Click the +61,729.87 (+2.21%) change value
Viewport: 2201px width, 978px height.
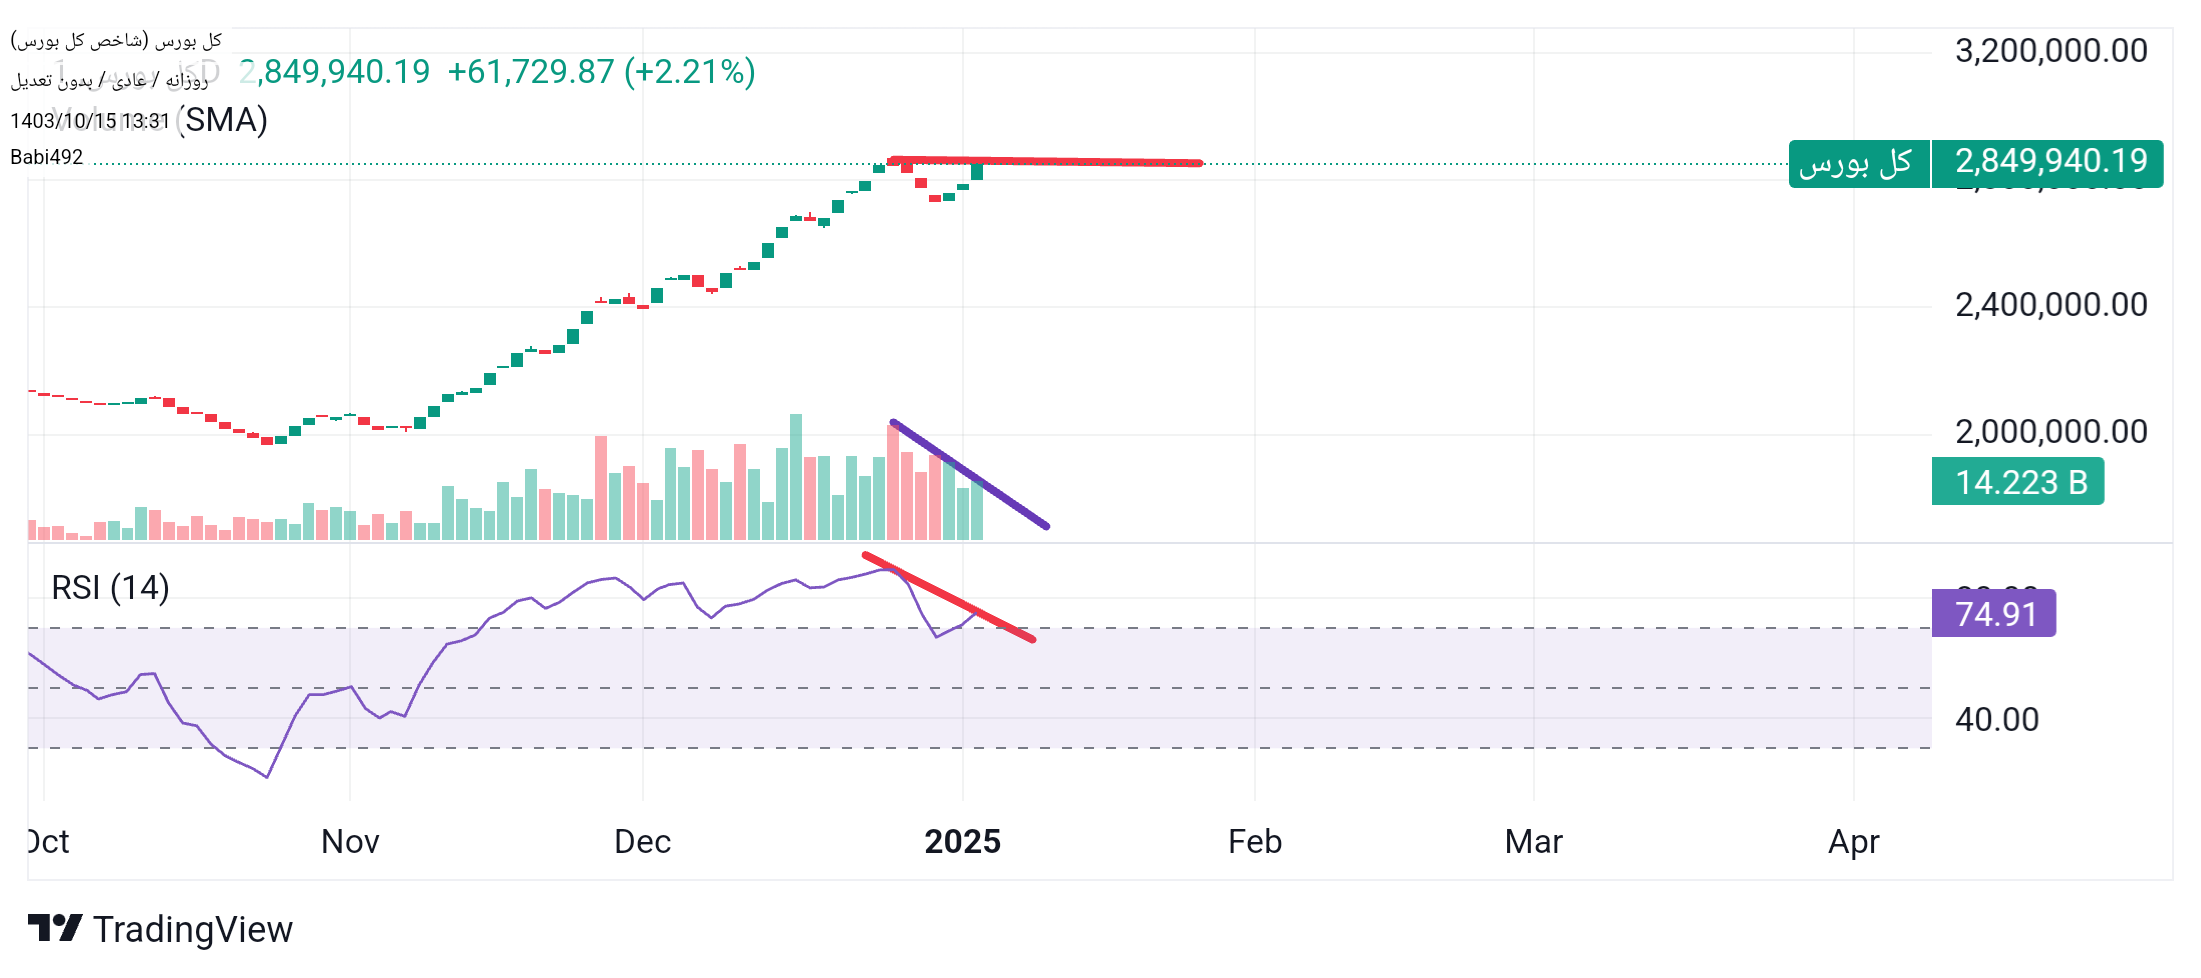click(x=601, y=72)
